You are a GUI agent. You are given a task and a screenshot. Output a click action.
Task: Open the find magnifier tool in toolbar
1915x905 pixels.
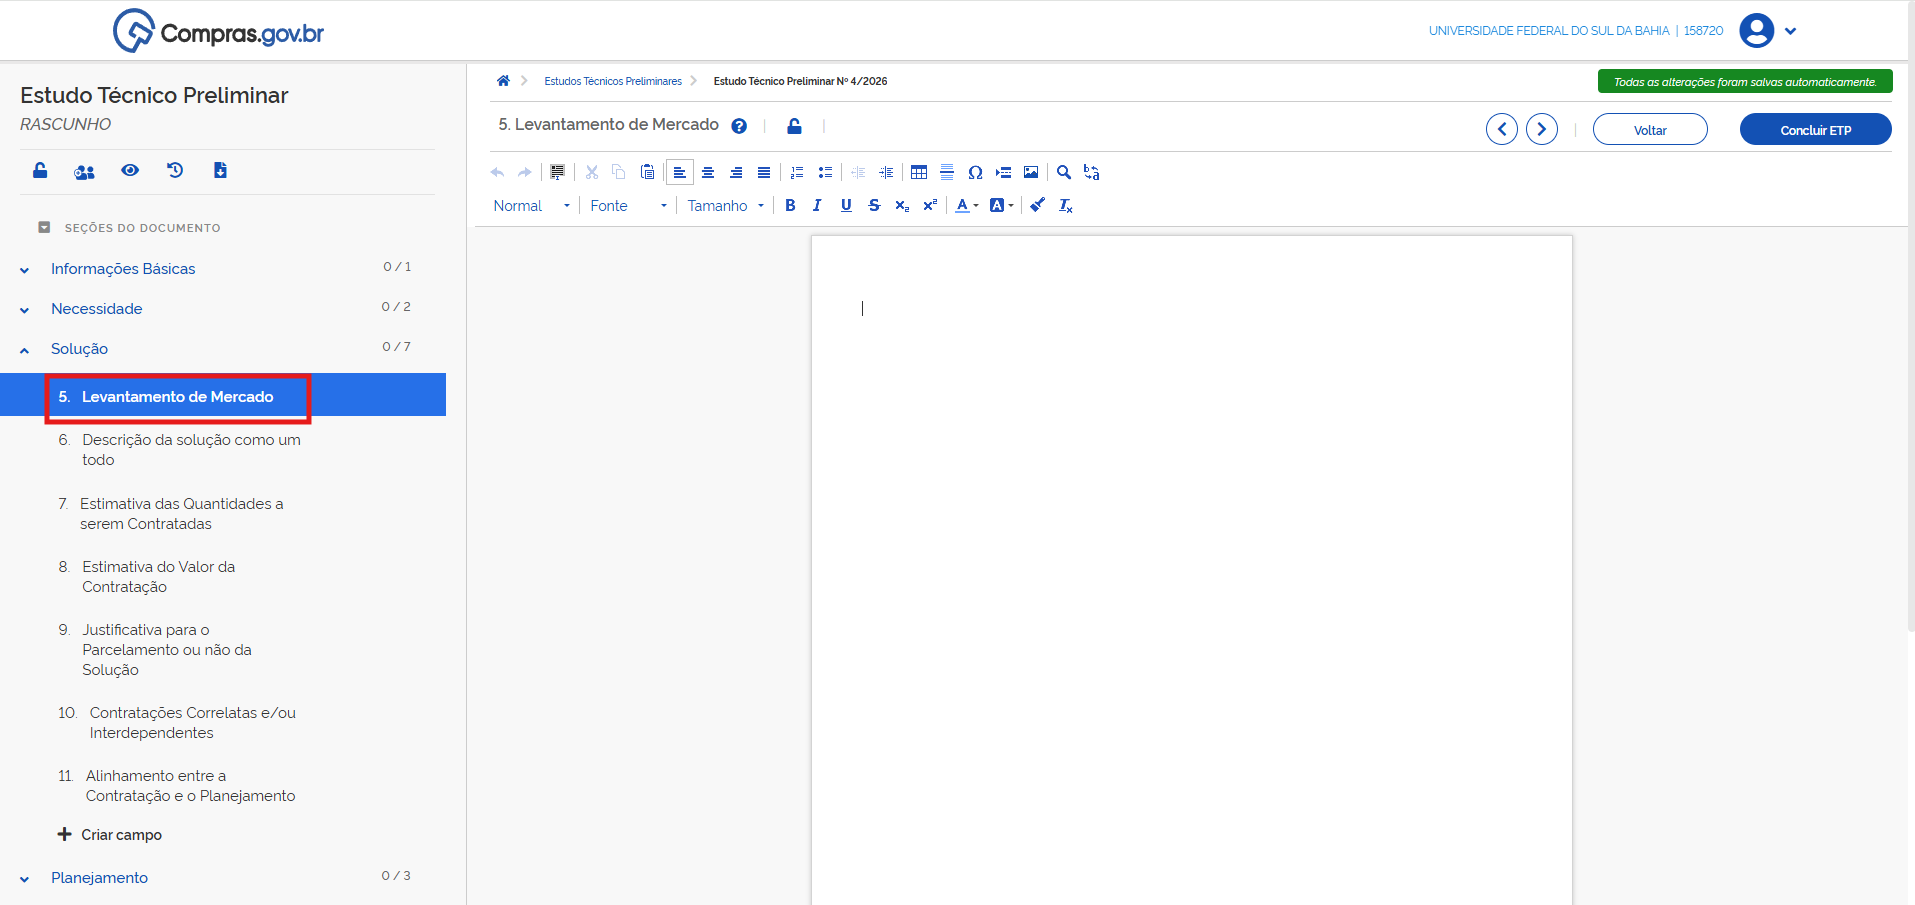[1064, 173]
